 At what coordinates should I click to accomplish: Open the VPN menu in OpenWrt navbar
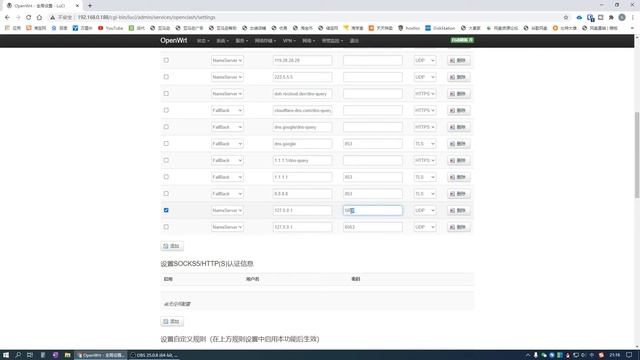click(x=289, y=41)
